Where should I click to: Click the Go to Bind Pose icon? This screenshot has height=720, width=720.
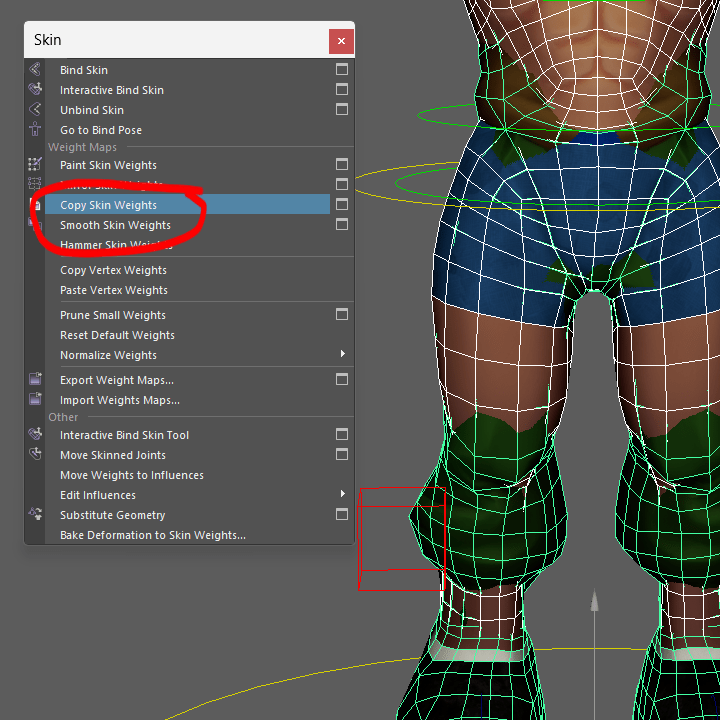(35, 130)
